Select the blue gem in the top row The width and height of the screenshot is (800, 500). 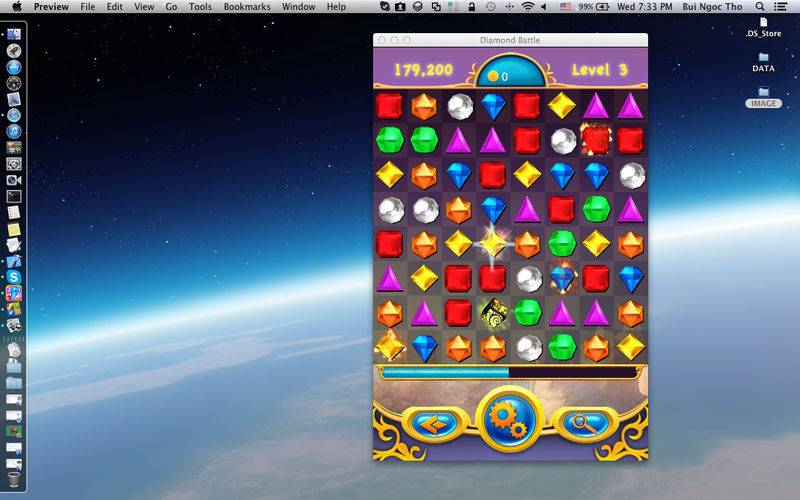click(493, 106)
